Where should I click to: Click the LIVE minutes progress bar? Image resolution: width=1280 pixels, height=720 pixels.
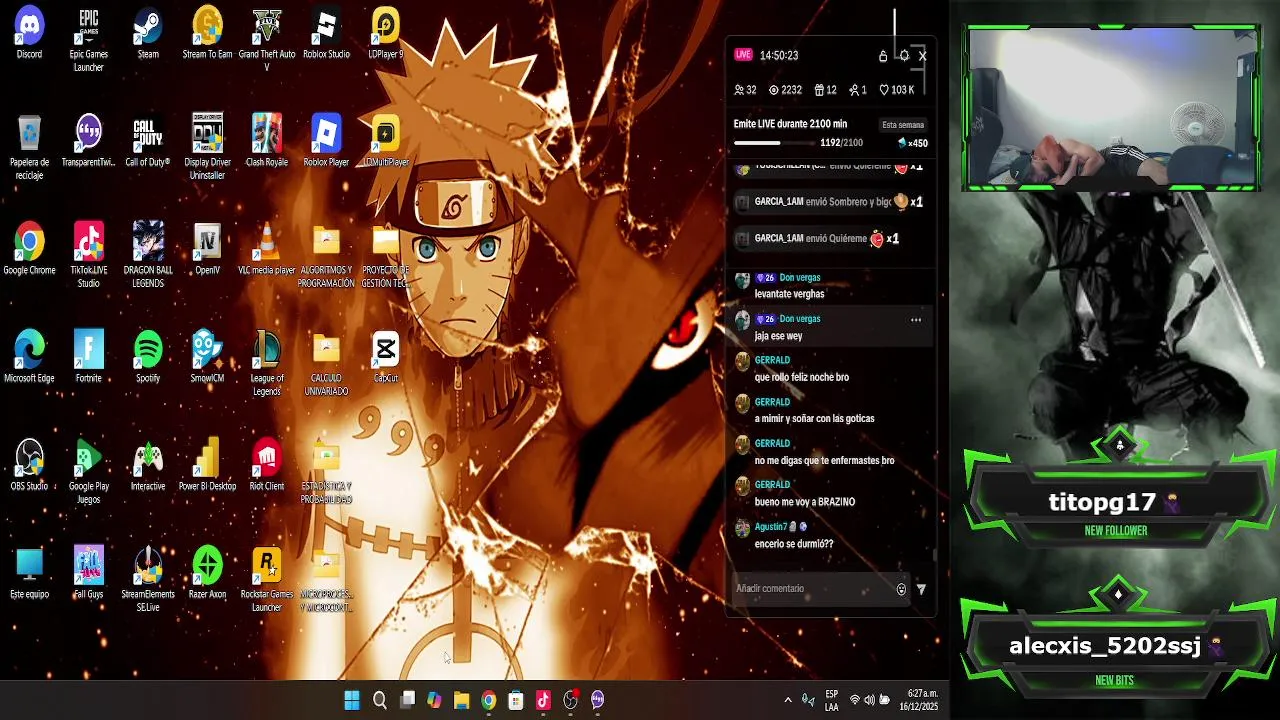775,143
